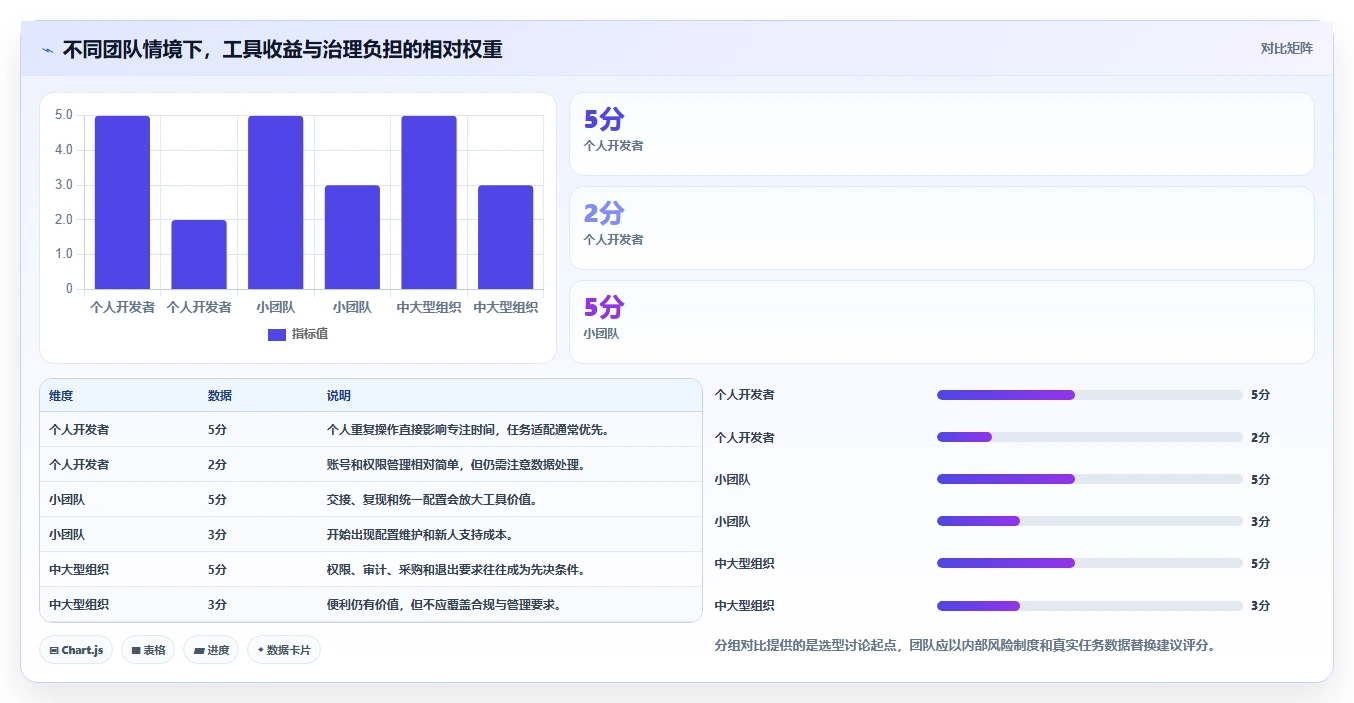
Task: Click the 4.0 label on the chart y-axis
Action: (x=63, y=150)
